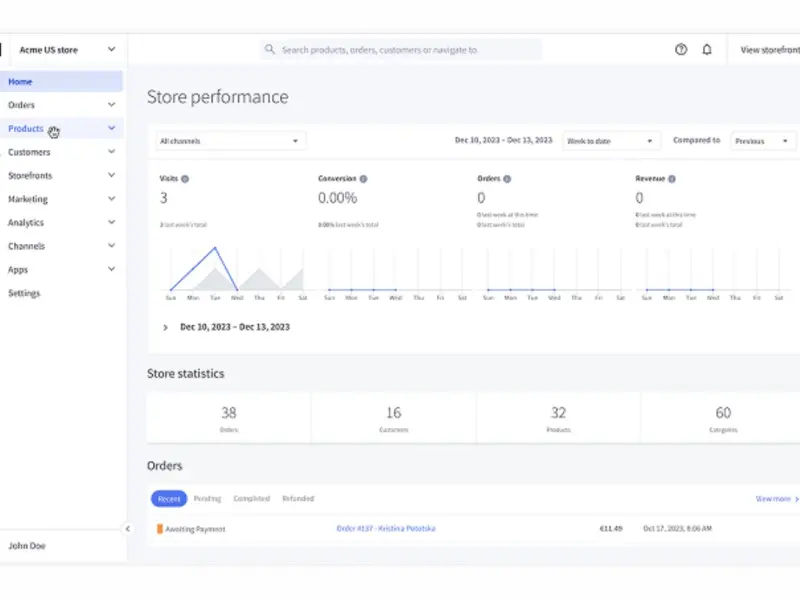Click the Orders metric info icon
Image resolution: width=800 pixels, height=600 pixels.
(507, 179)
